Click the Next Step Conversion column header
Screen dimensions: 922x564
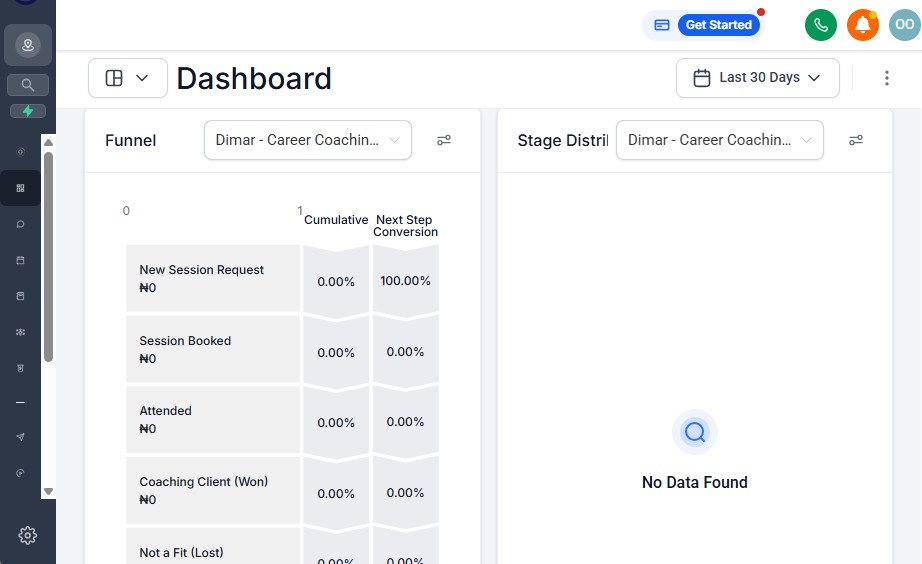405,225
